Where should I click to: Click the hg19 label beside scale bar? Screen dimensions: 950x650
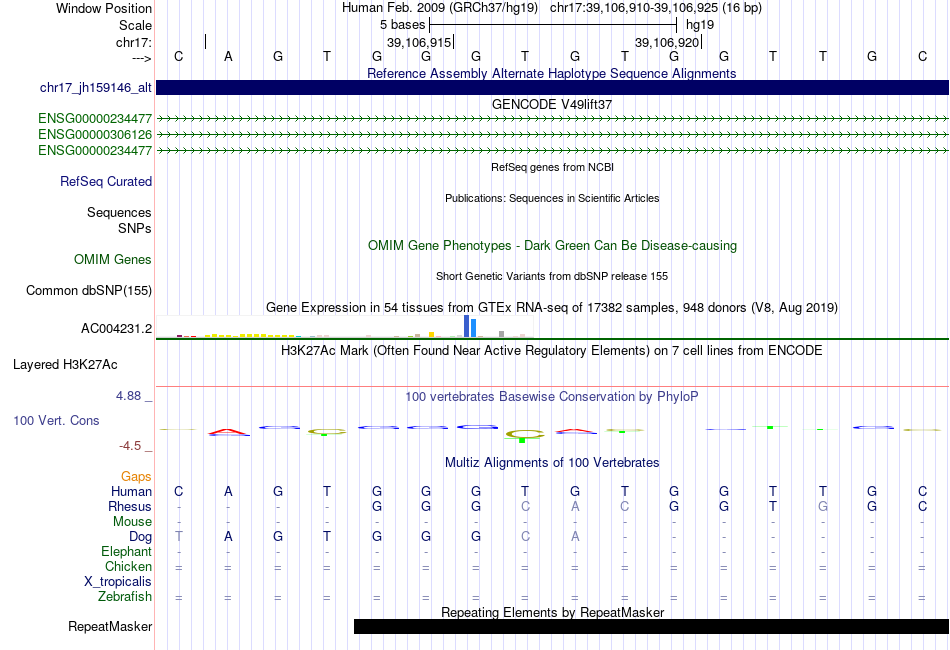(x=700, y=25)
